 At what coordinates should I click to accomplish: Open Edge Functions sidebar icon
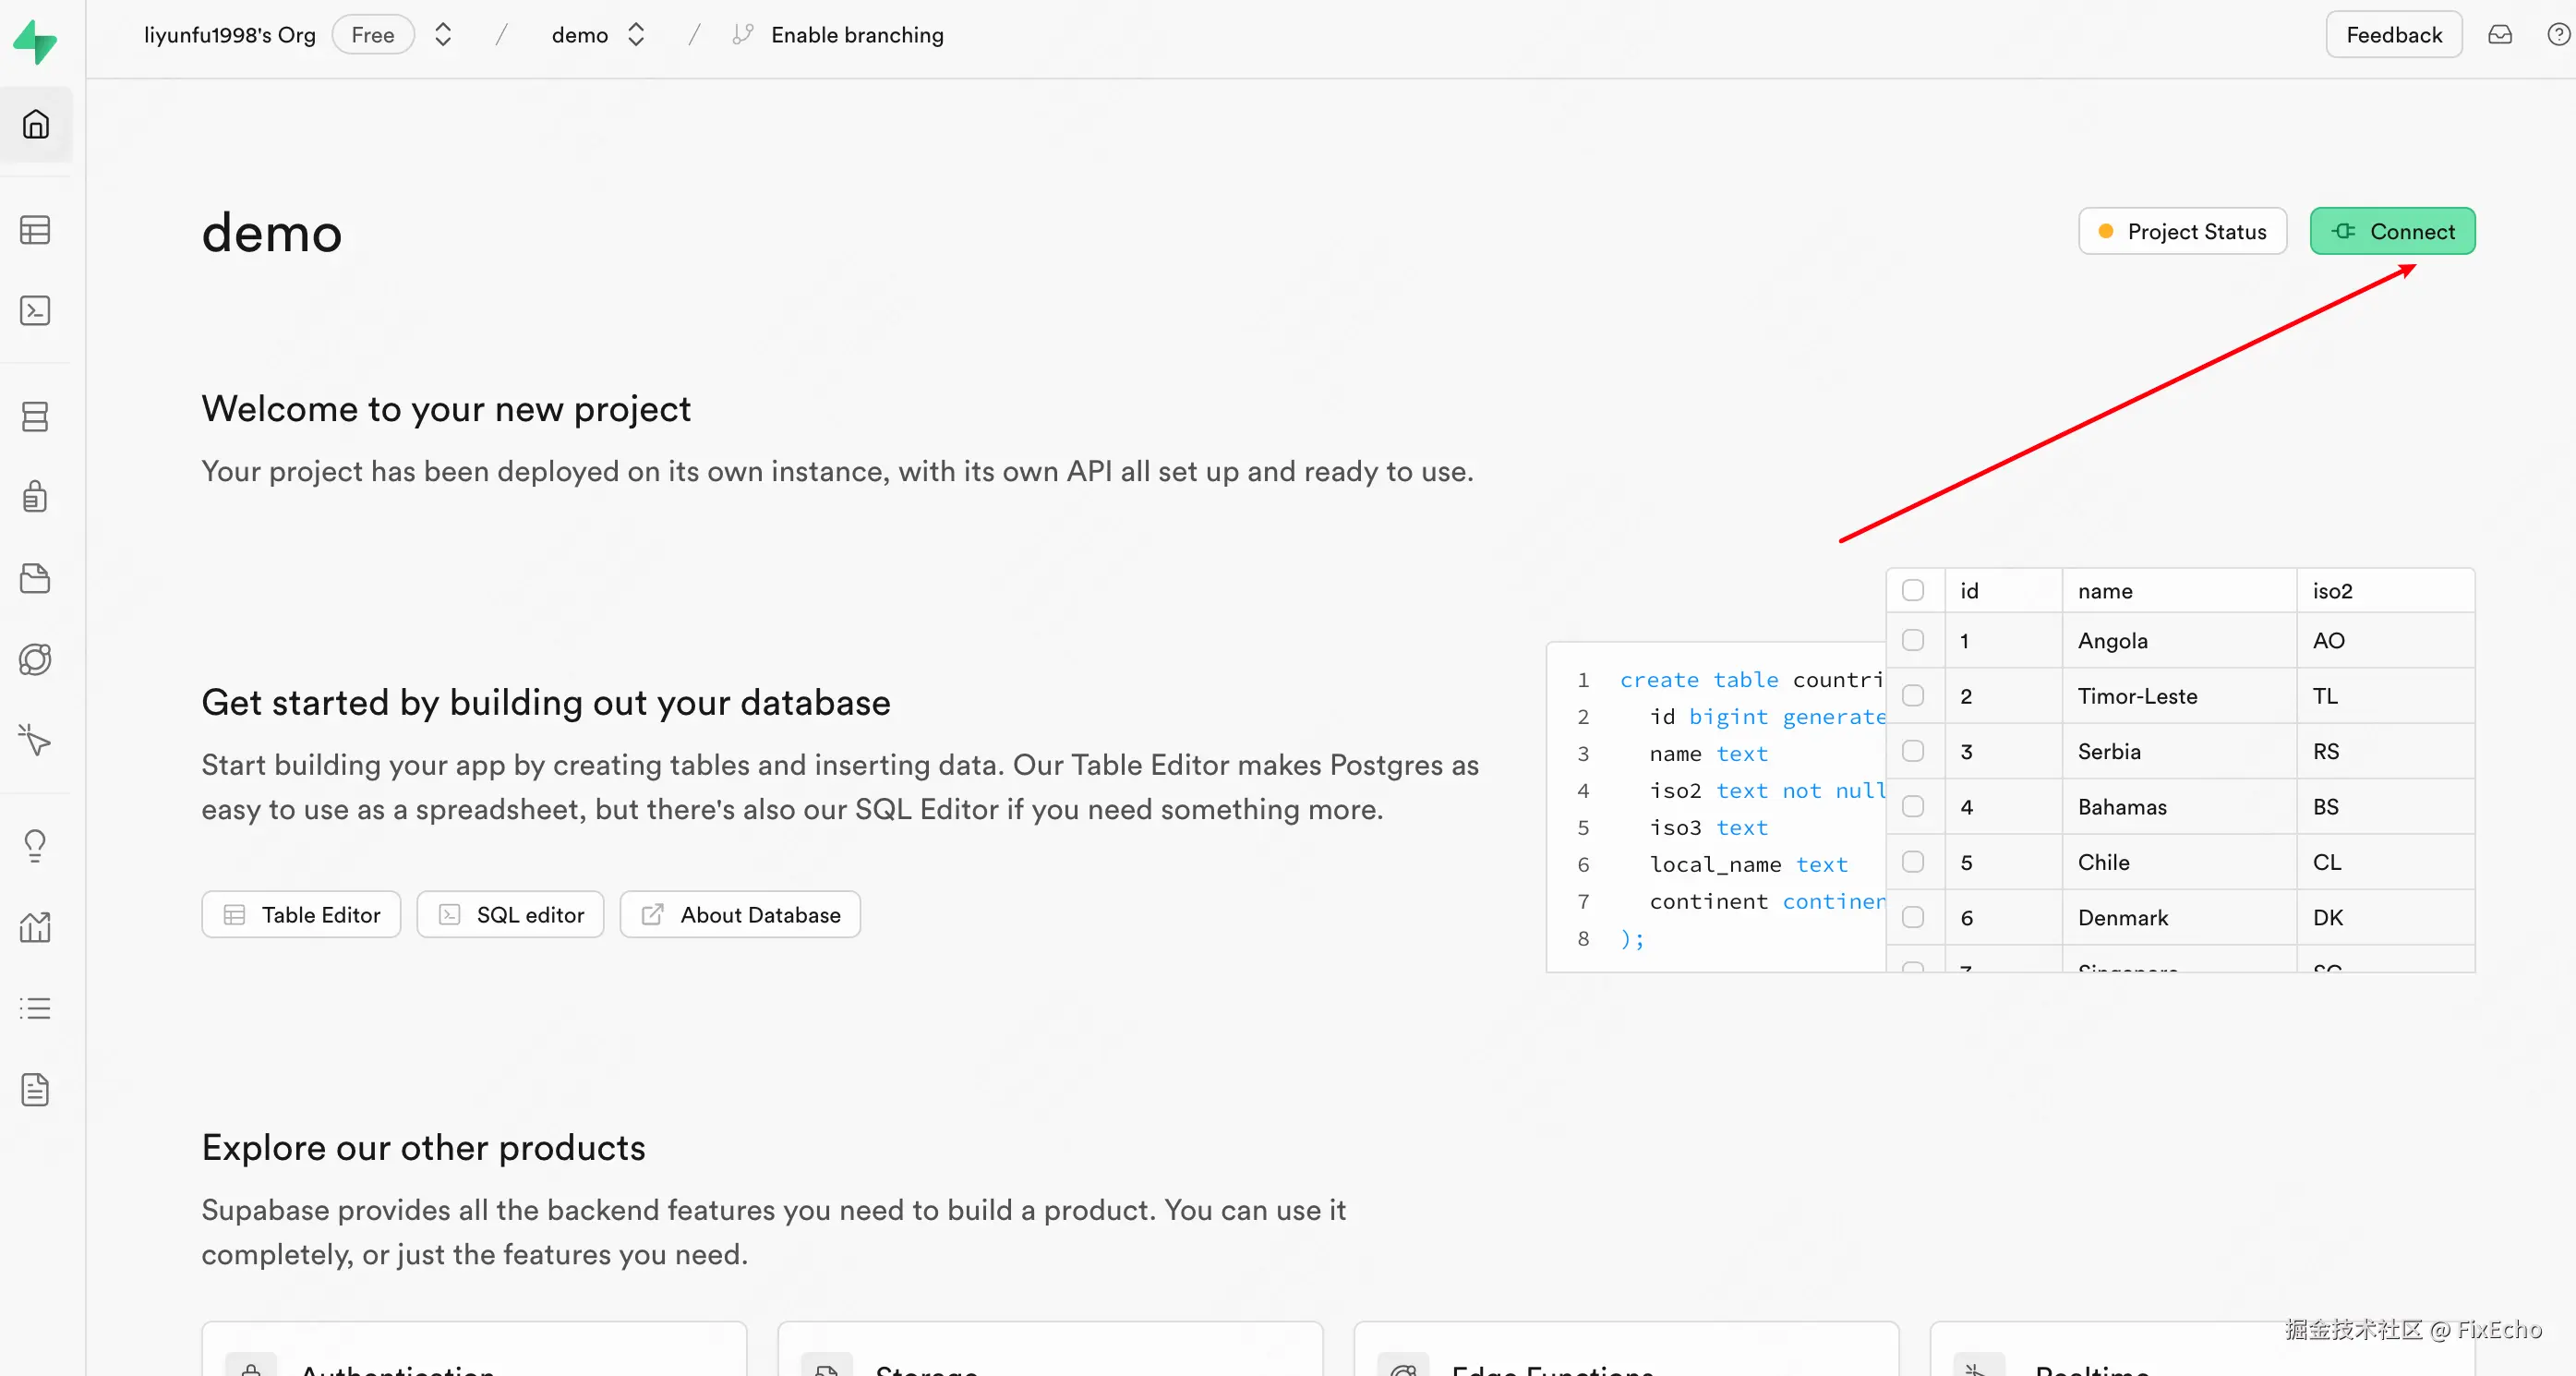[35, 659]
